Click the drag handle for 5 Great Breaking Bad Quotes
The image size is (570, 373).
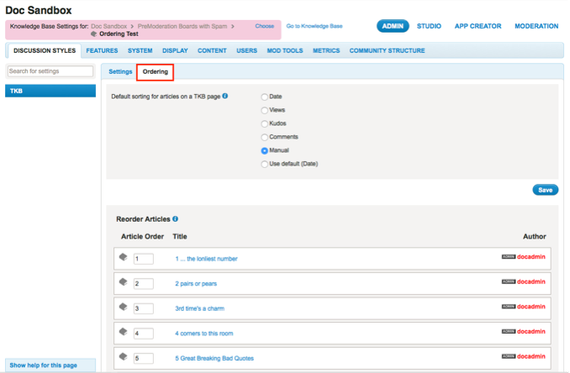pyautogui.click(x=123, y=357)
